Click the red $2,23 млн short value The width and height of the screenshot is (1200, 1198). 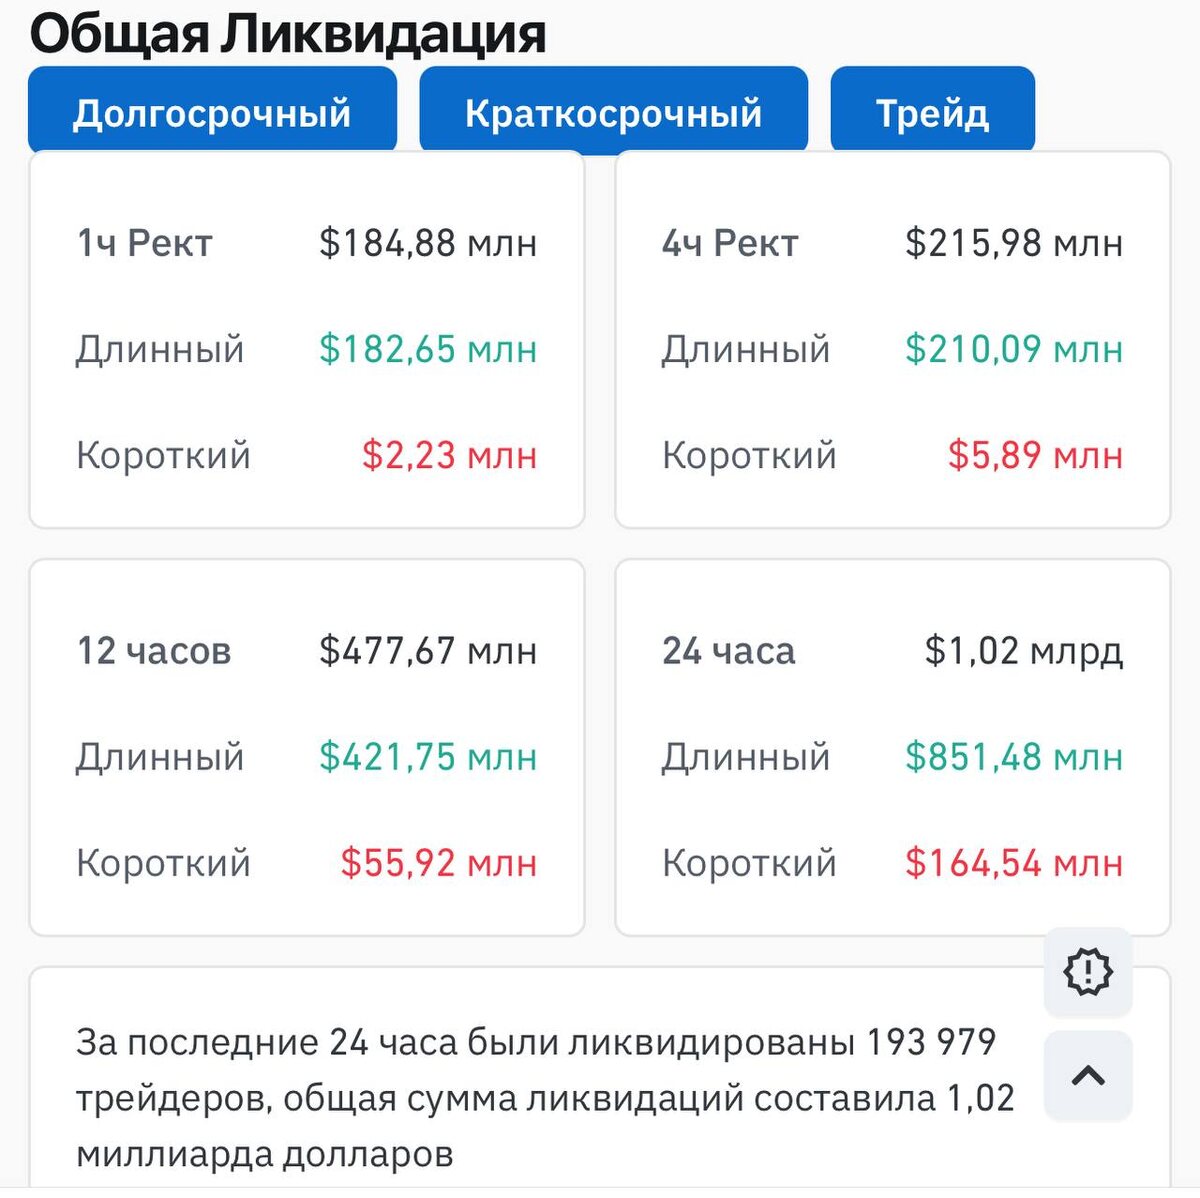pos(449,455)
